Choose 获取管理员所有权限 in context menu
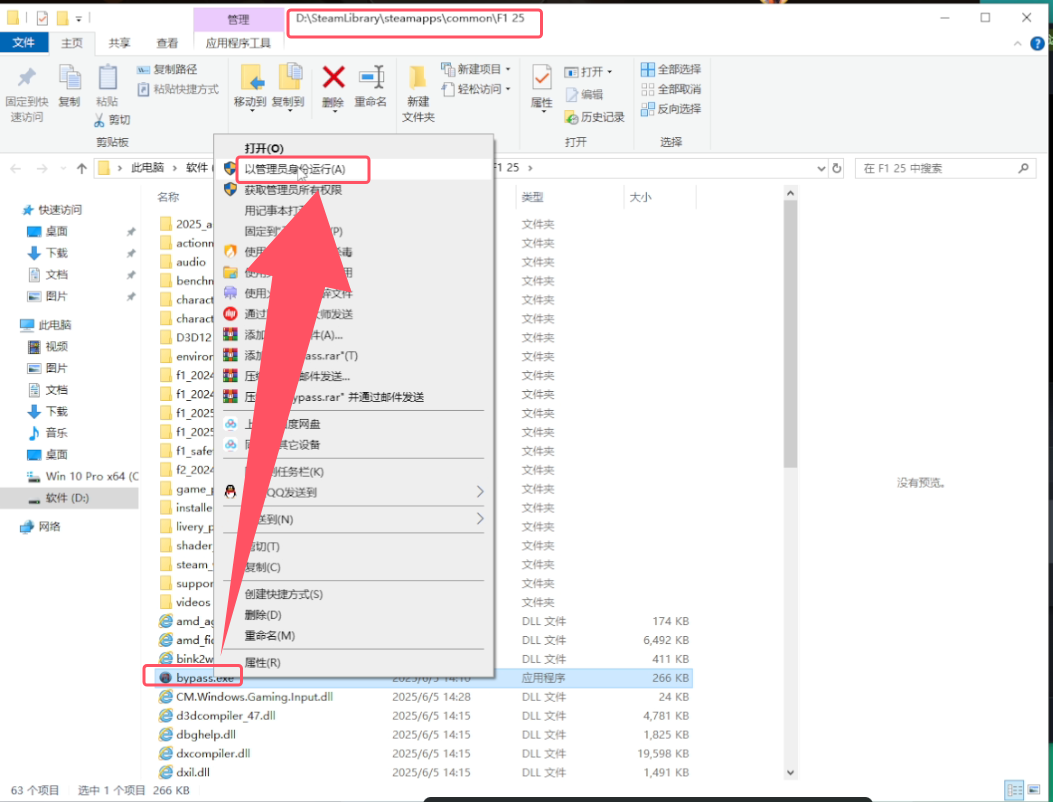 point(293,190)
